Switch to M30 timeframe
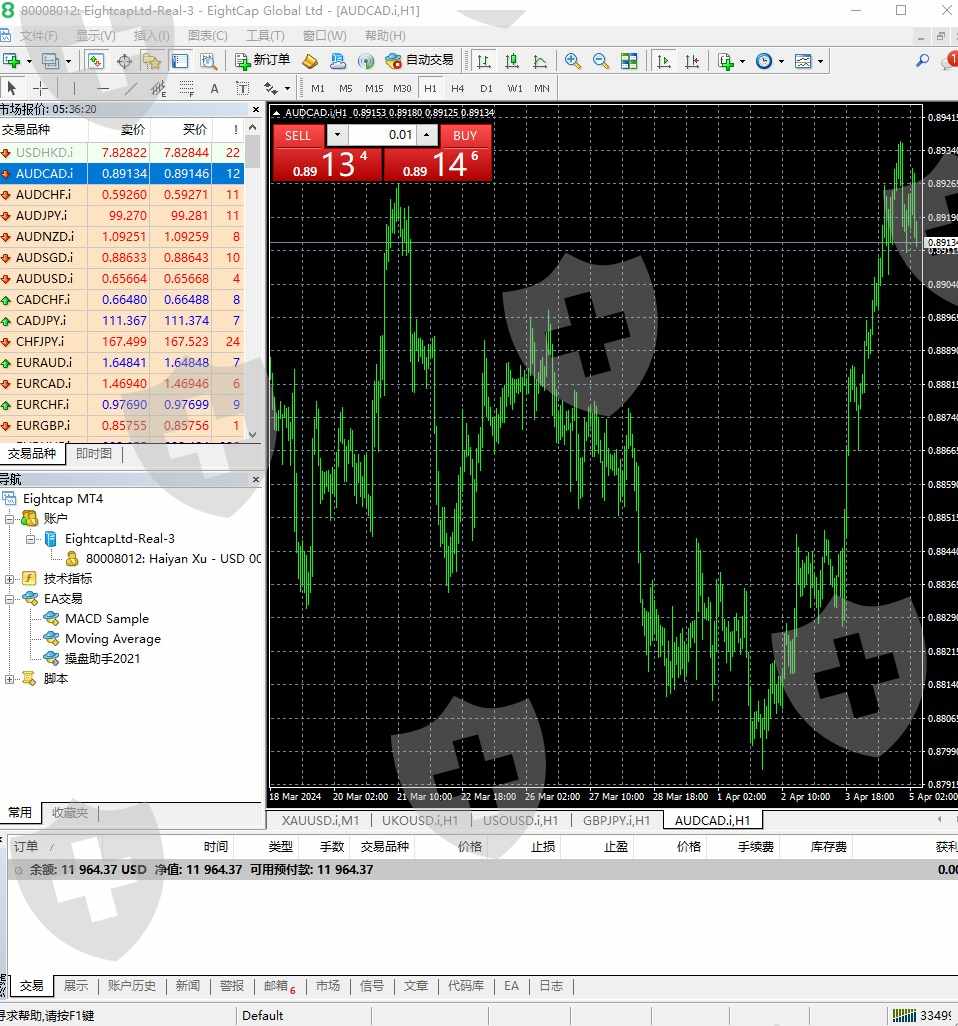This screenshot has height=1026, width=958. 402,88
